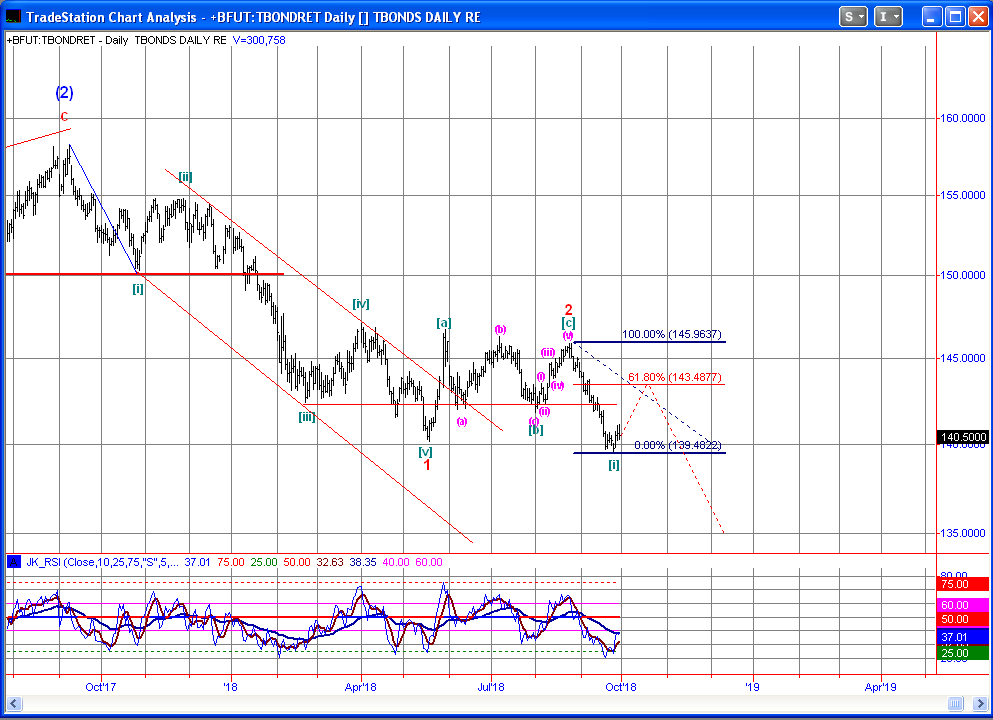
Task: Click the 140.5000 current price tag
Action: 963,437
